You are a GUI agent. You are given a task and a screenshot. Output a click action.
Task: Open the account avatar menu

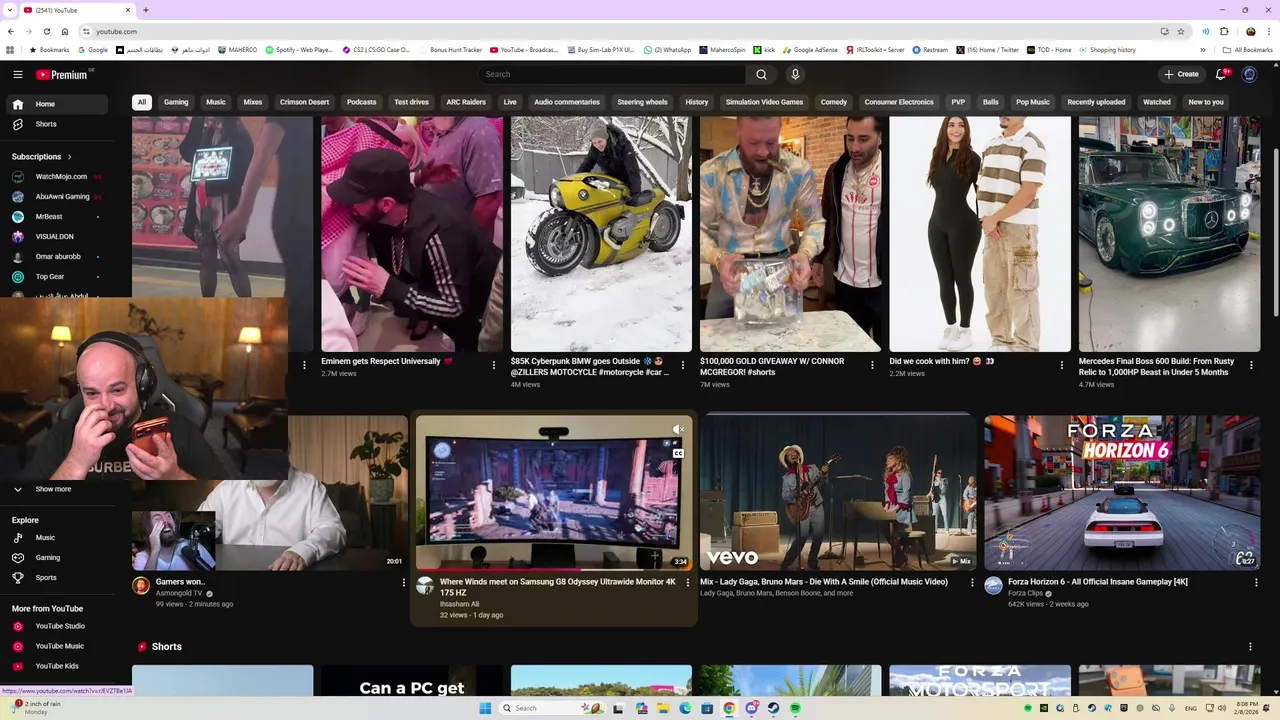[x=1249, y=74]
